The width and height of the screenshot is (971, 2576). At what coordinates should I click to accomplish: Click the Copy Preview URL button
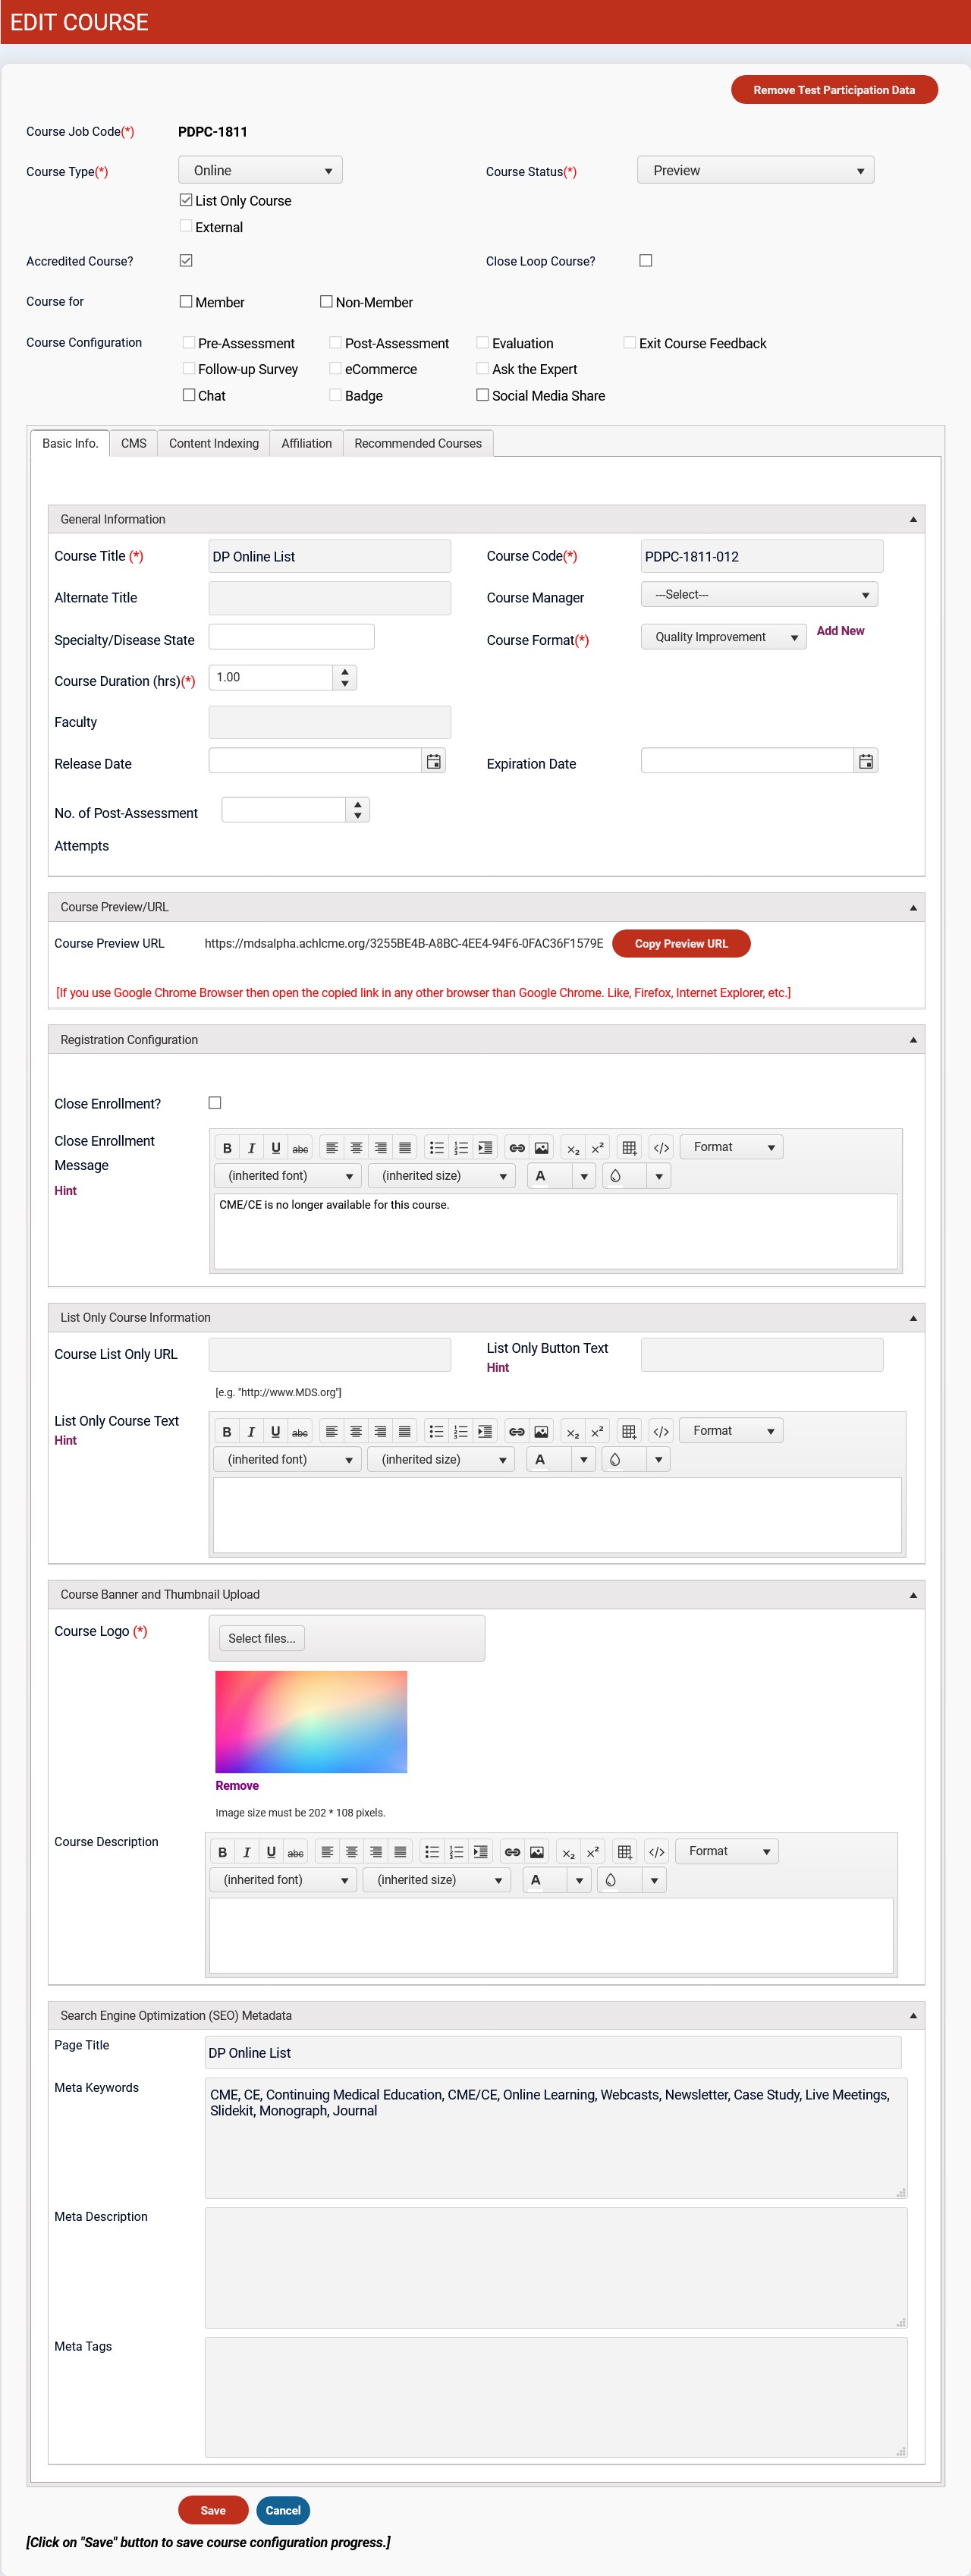click(680, 944)
